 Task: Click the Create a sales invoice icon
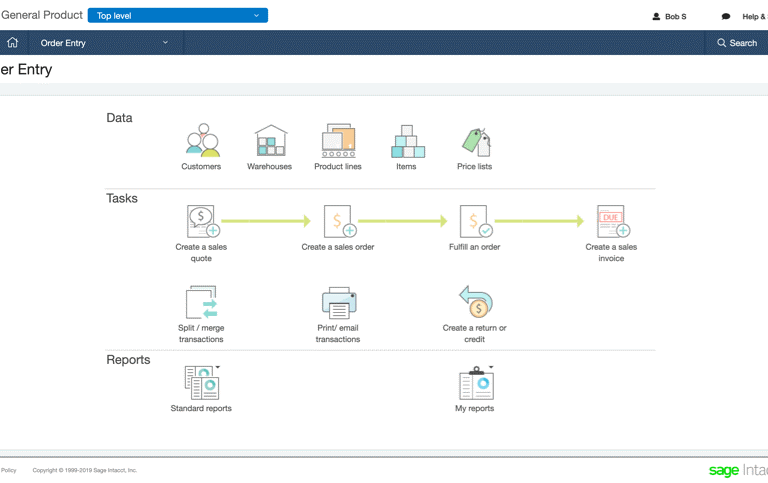(613, 221)
